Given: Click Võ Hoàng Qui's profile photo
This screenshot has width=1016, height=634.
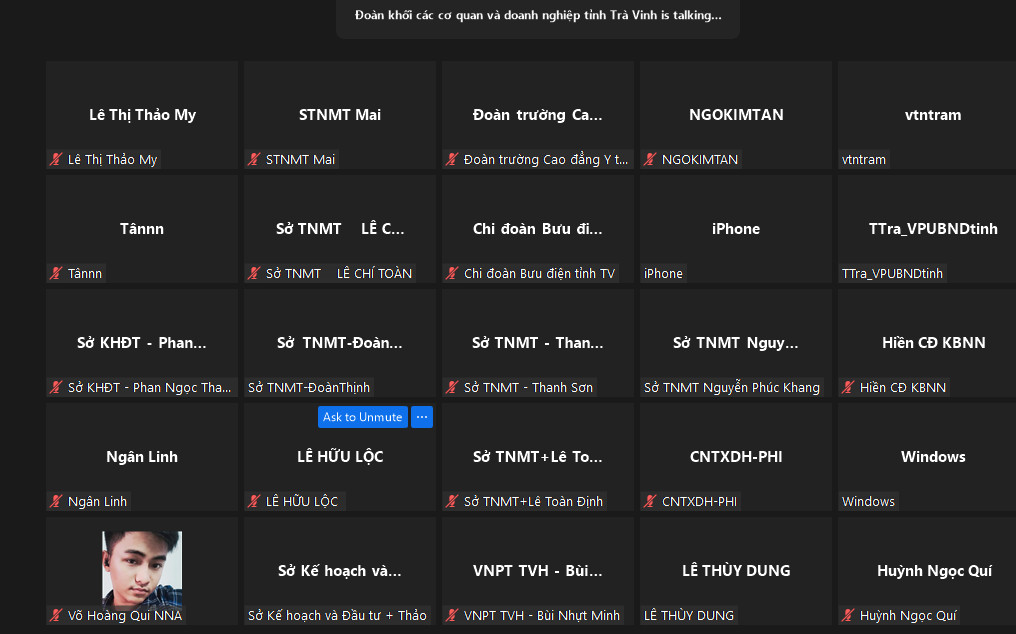Looking at the screenshot, I should click(x=142, y=567).
